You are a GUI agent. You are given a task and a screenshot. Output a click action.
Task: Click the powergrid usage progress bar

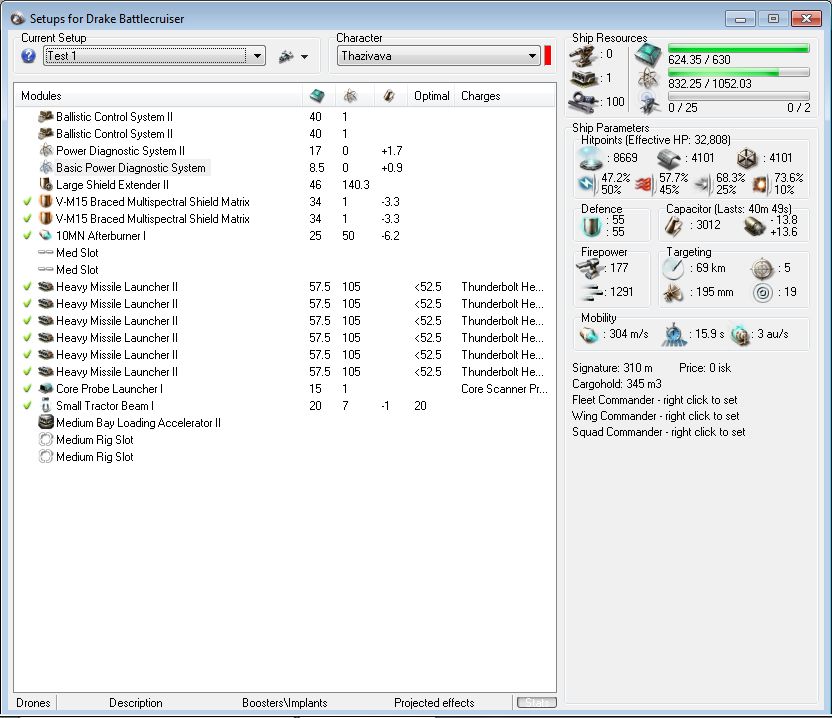click(x=739, y=72)
